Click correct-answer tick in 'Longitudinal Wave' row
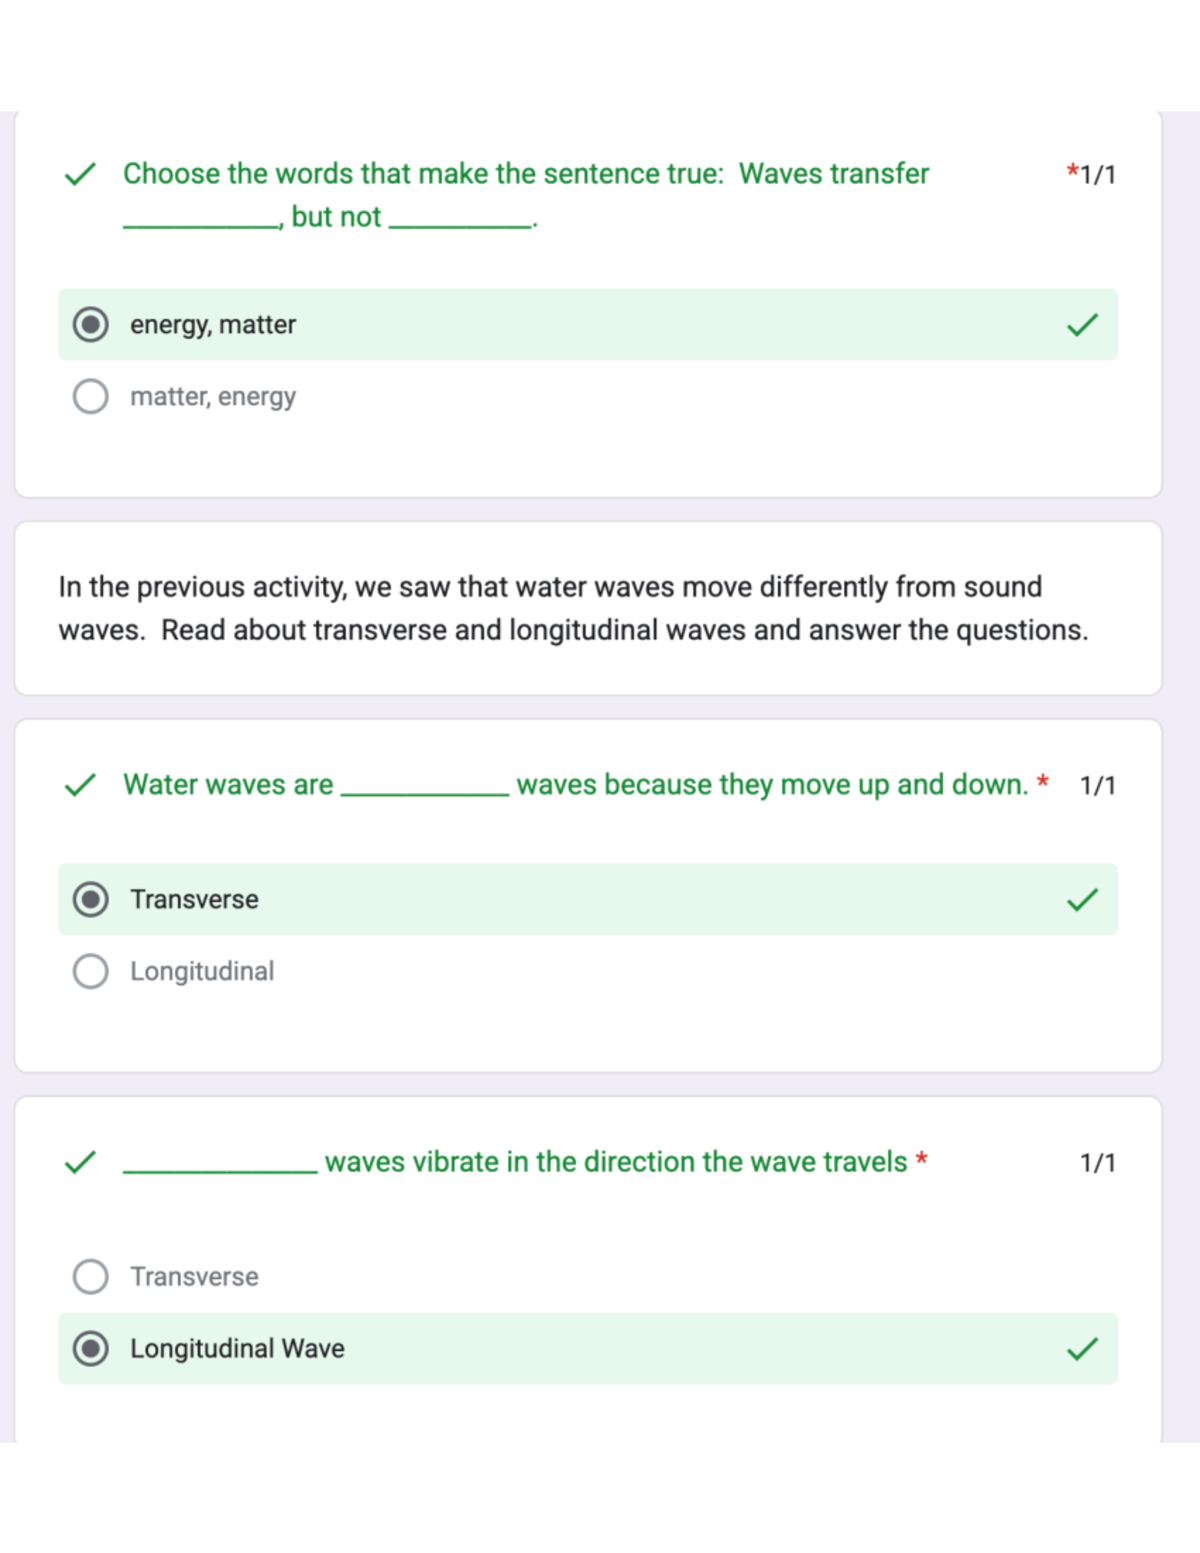The height and width of the screenshot is (1553, 1200). [x=1082, y=1349]
